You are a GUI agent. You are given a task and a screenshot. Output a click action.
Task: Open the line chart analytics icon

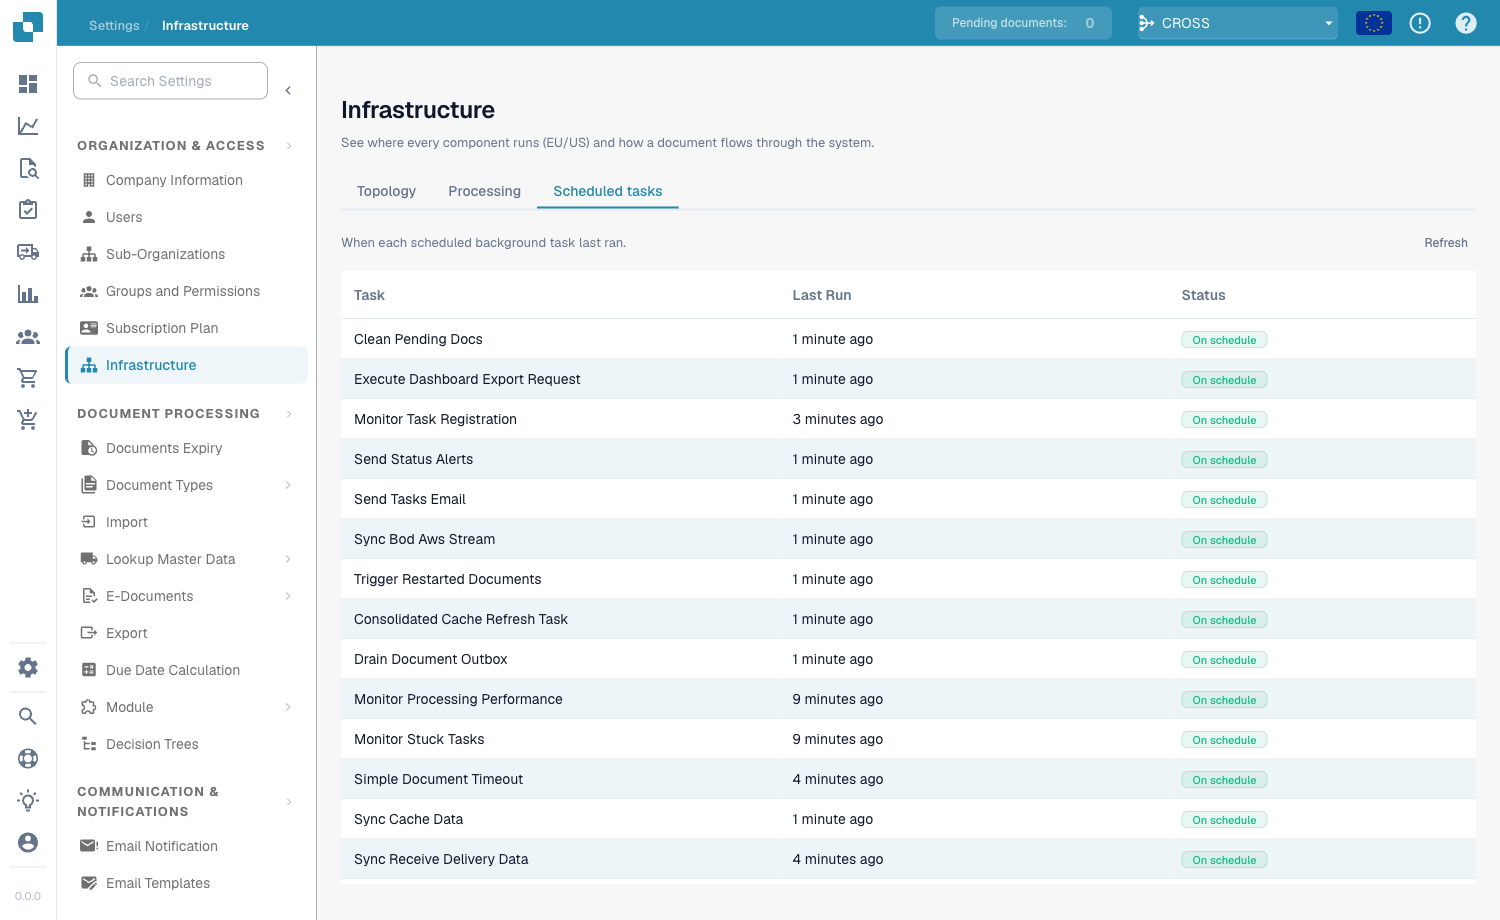(x=28, y=126)
